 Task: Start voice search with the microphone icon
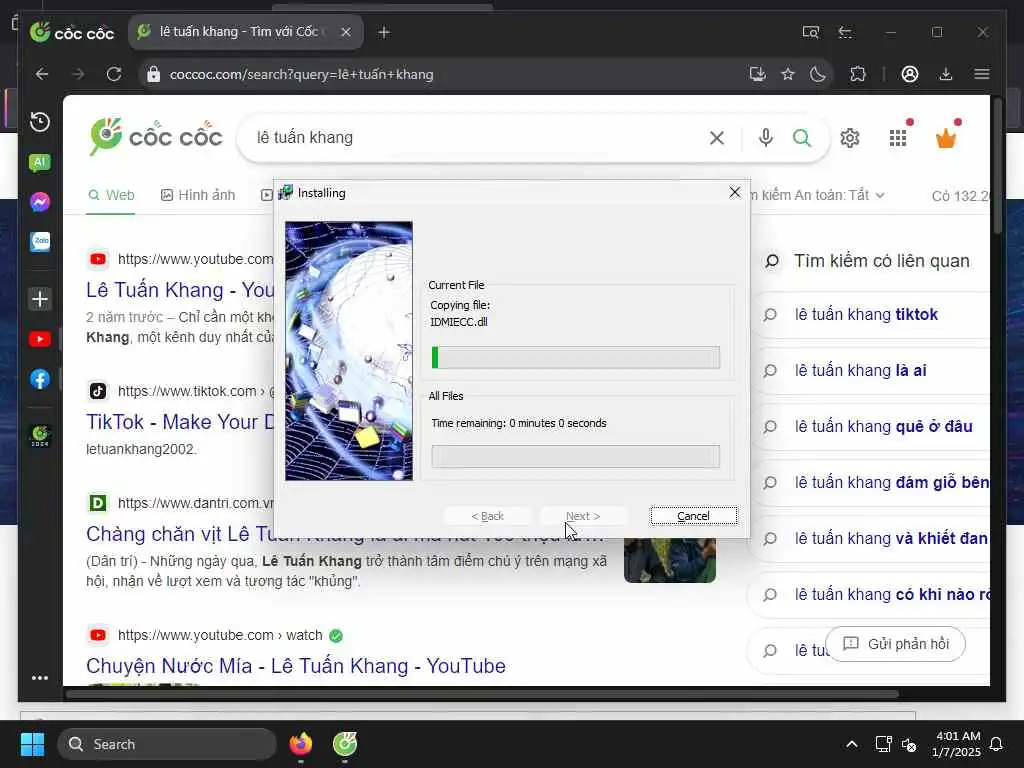(766, 138)
